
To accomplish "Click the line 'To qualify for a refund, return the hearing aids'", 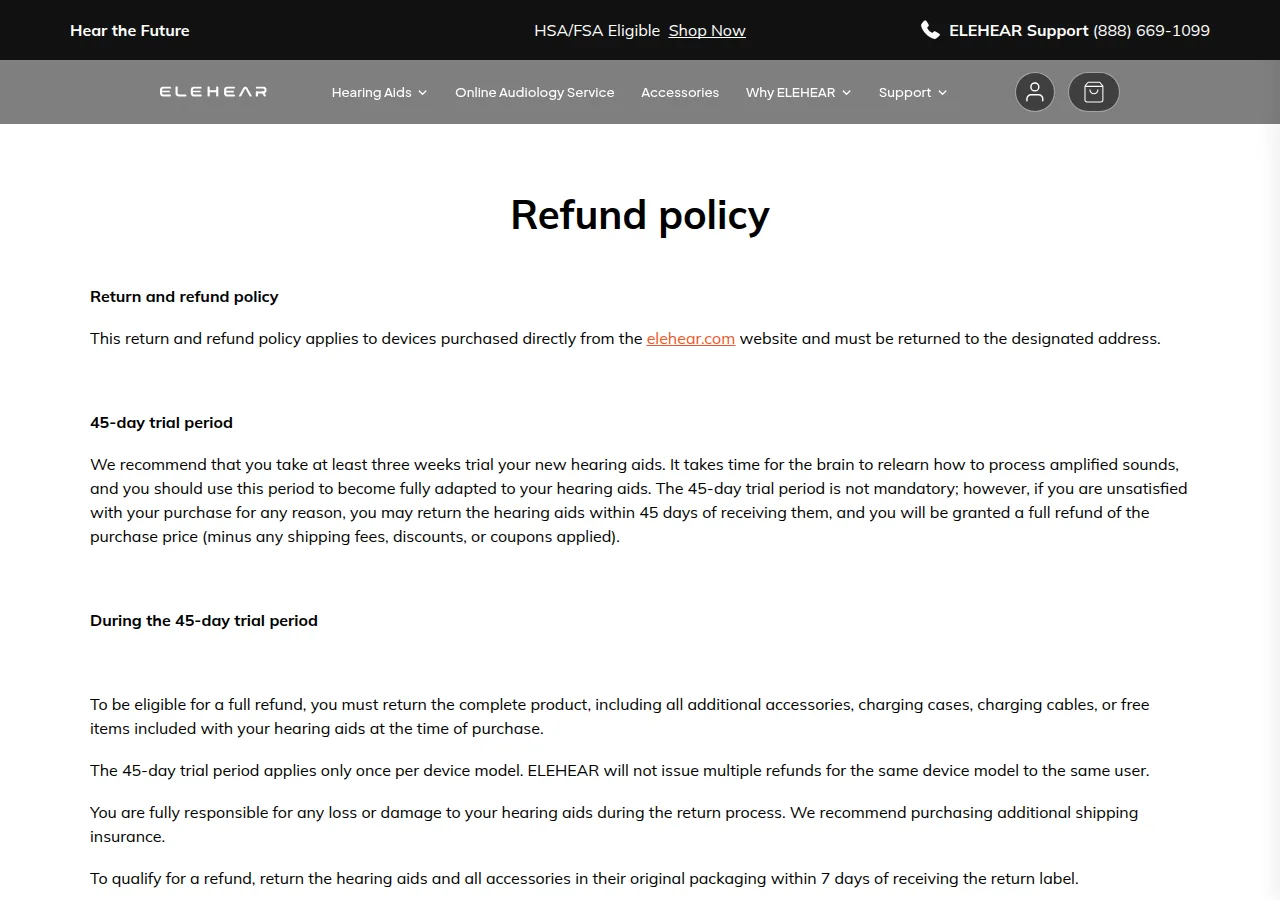I will (x=584, y=878).
